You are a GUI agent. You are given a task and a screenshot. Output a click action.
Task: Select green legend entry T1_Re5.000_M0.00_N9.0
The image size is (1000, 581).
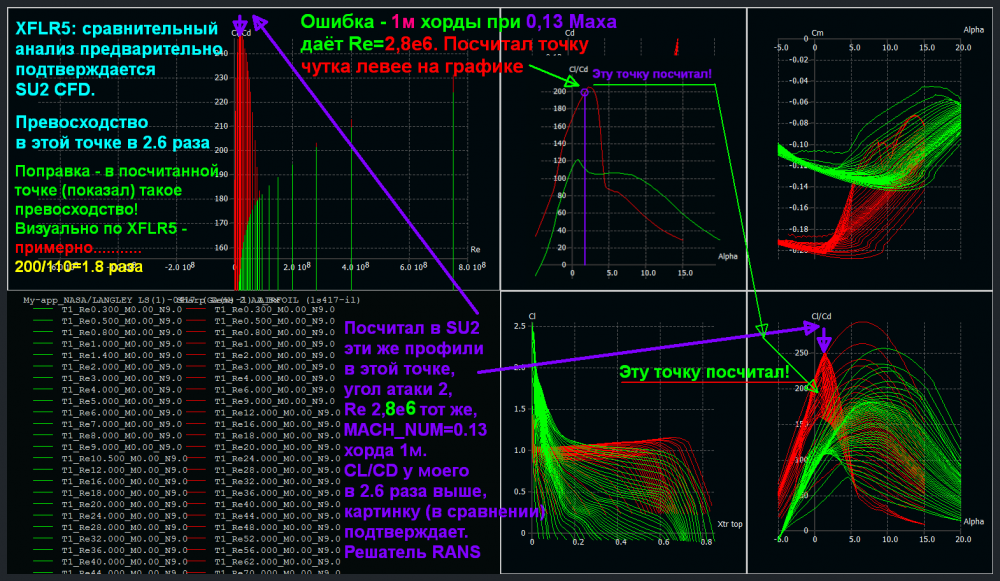point(122,401)
